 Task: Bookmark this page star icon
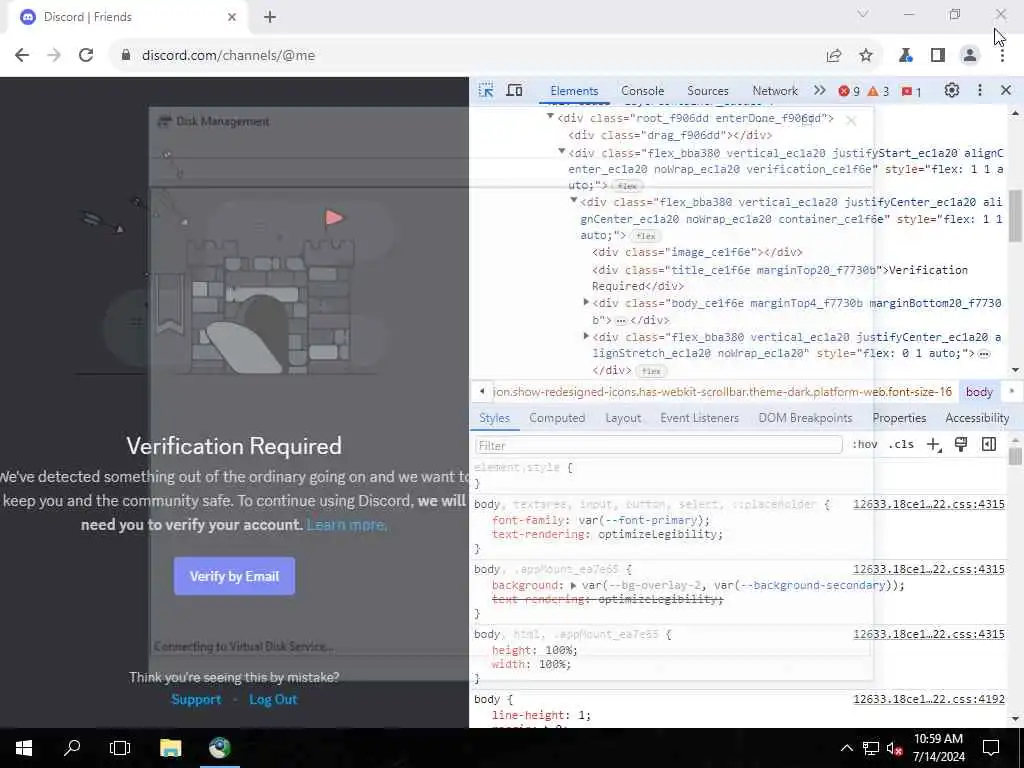(866, 56)
